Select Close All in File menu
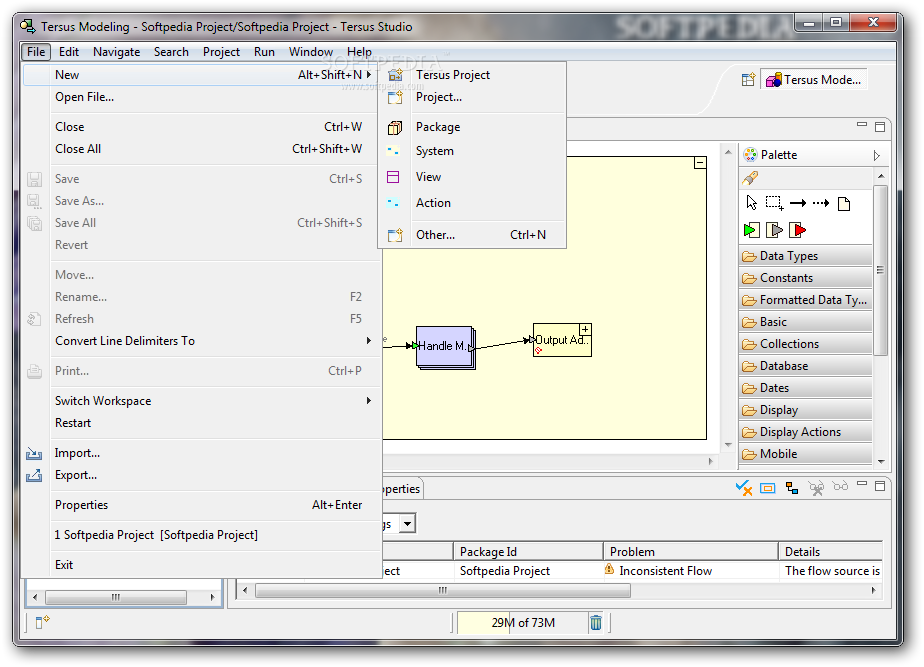Screen dimensions: 924x667 (x=202, y=148)
